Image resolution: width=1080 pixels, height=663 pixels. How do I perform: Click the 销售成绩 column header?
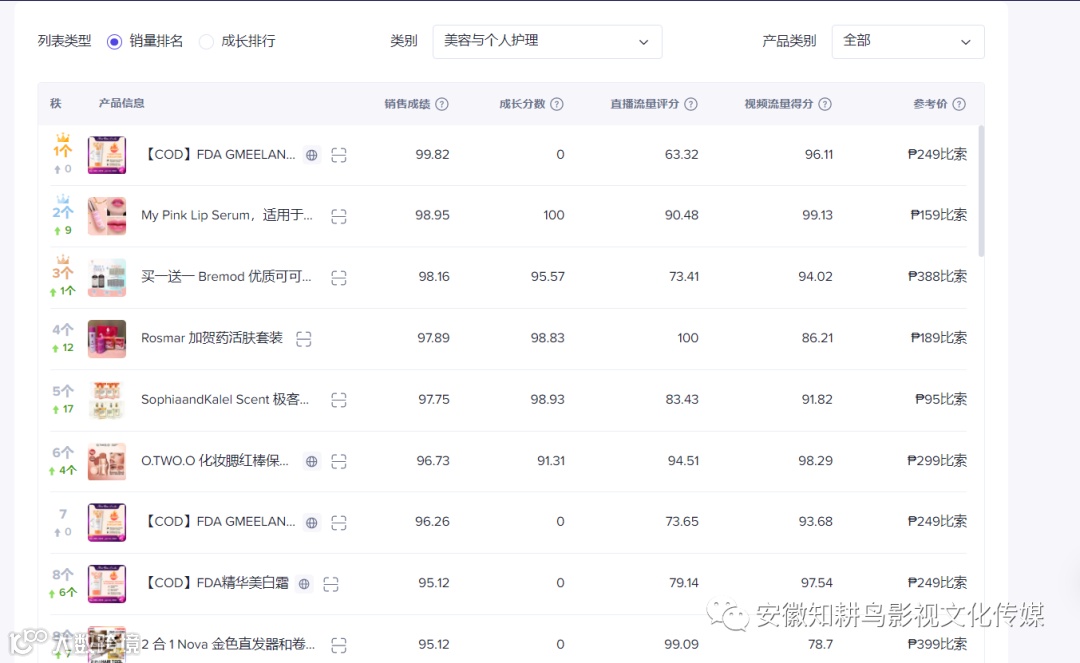point(407,104)
